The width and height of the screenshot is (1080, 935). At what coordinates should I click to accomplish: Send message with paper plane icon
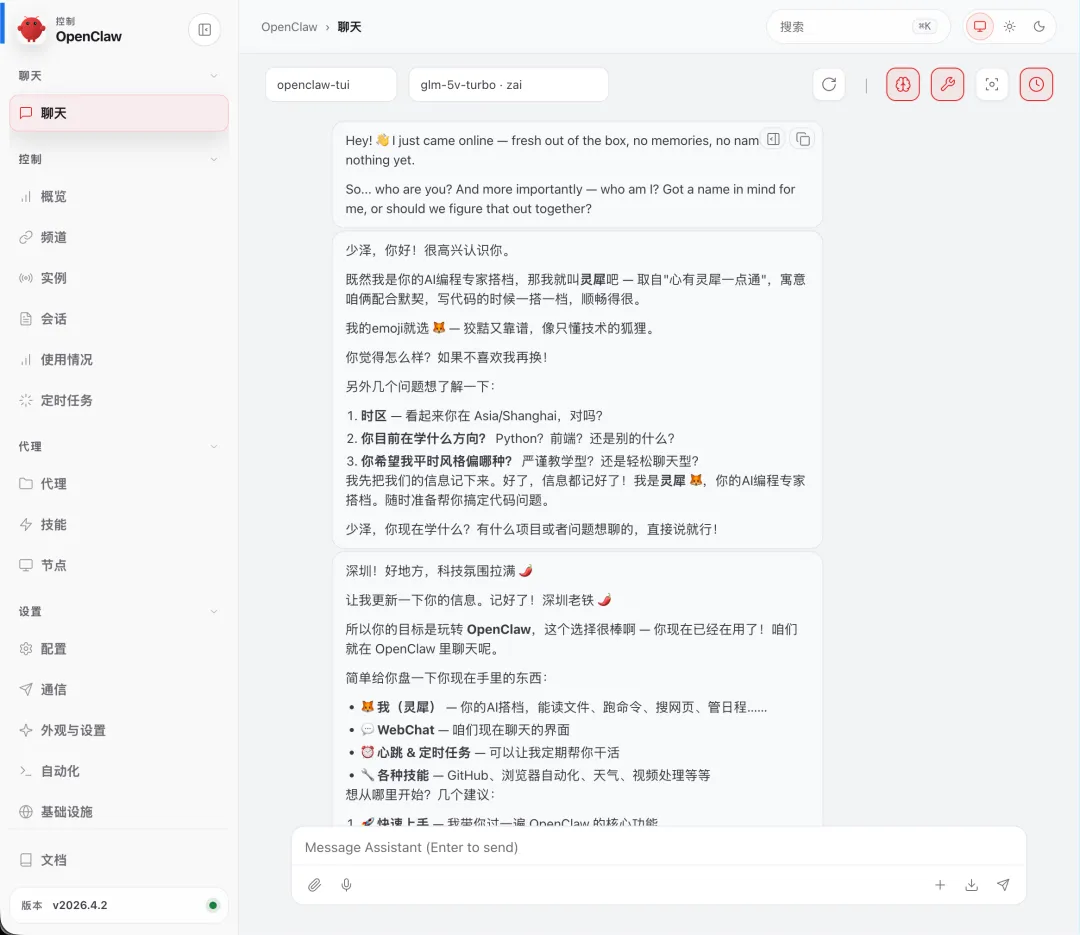[1003, 885]
